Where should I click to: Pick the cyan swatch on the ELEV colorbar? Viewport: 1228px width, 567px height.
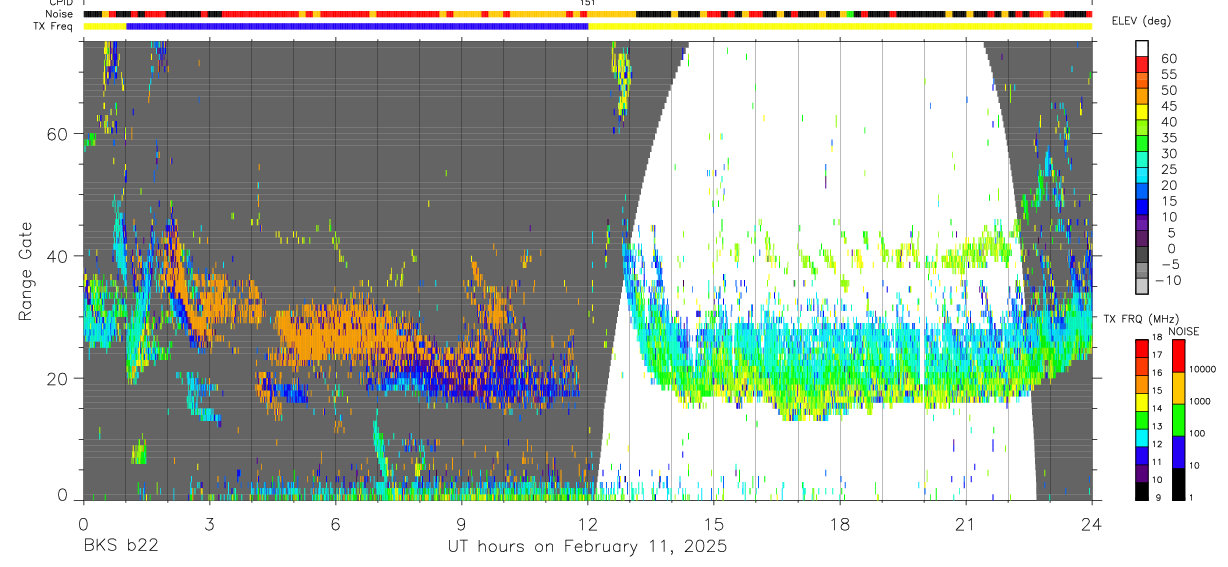pyautogui.click(x=1142, y=176)
